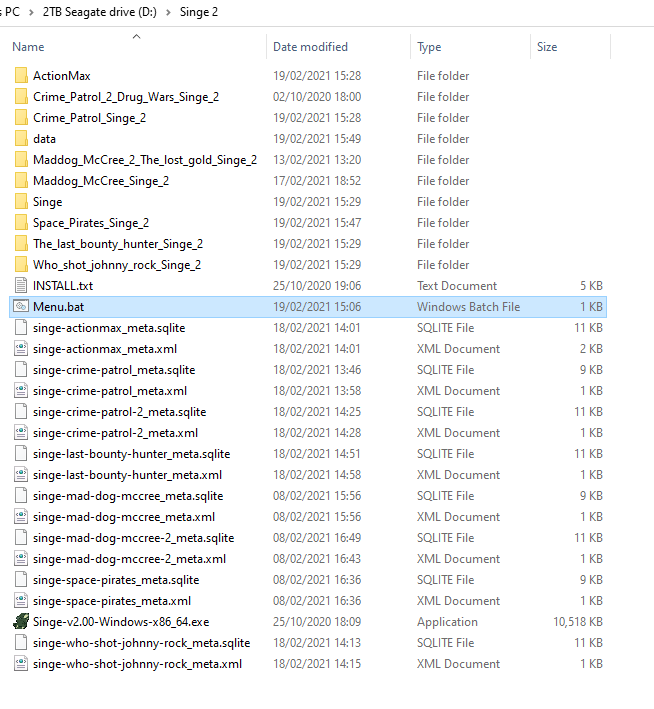The height and width of the screenshot is (709, 654).
Task: Select Singe-v2.00-Windows-x86_64.exe file name
Action: click(x=121, y=622)
